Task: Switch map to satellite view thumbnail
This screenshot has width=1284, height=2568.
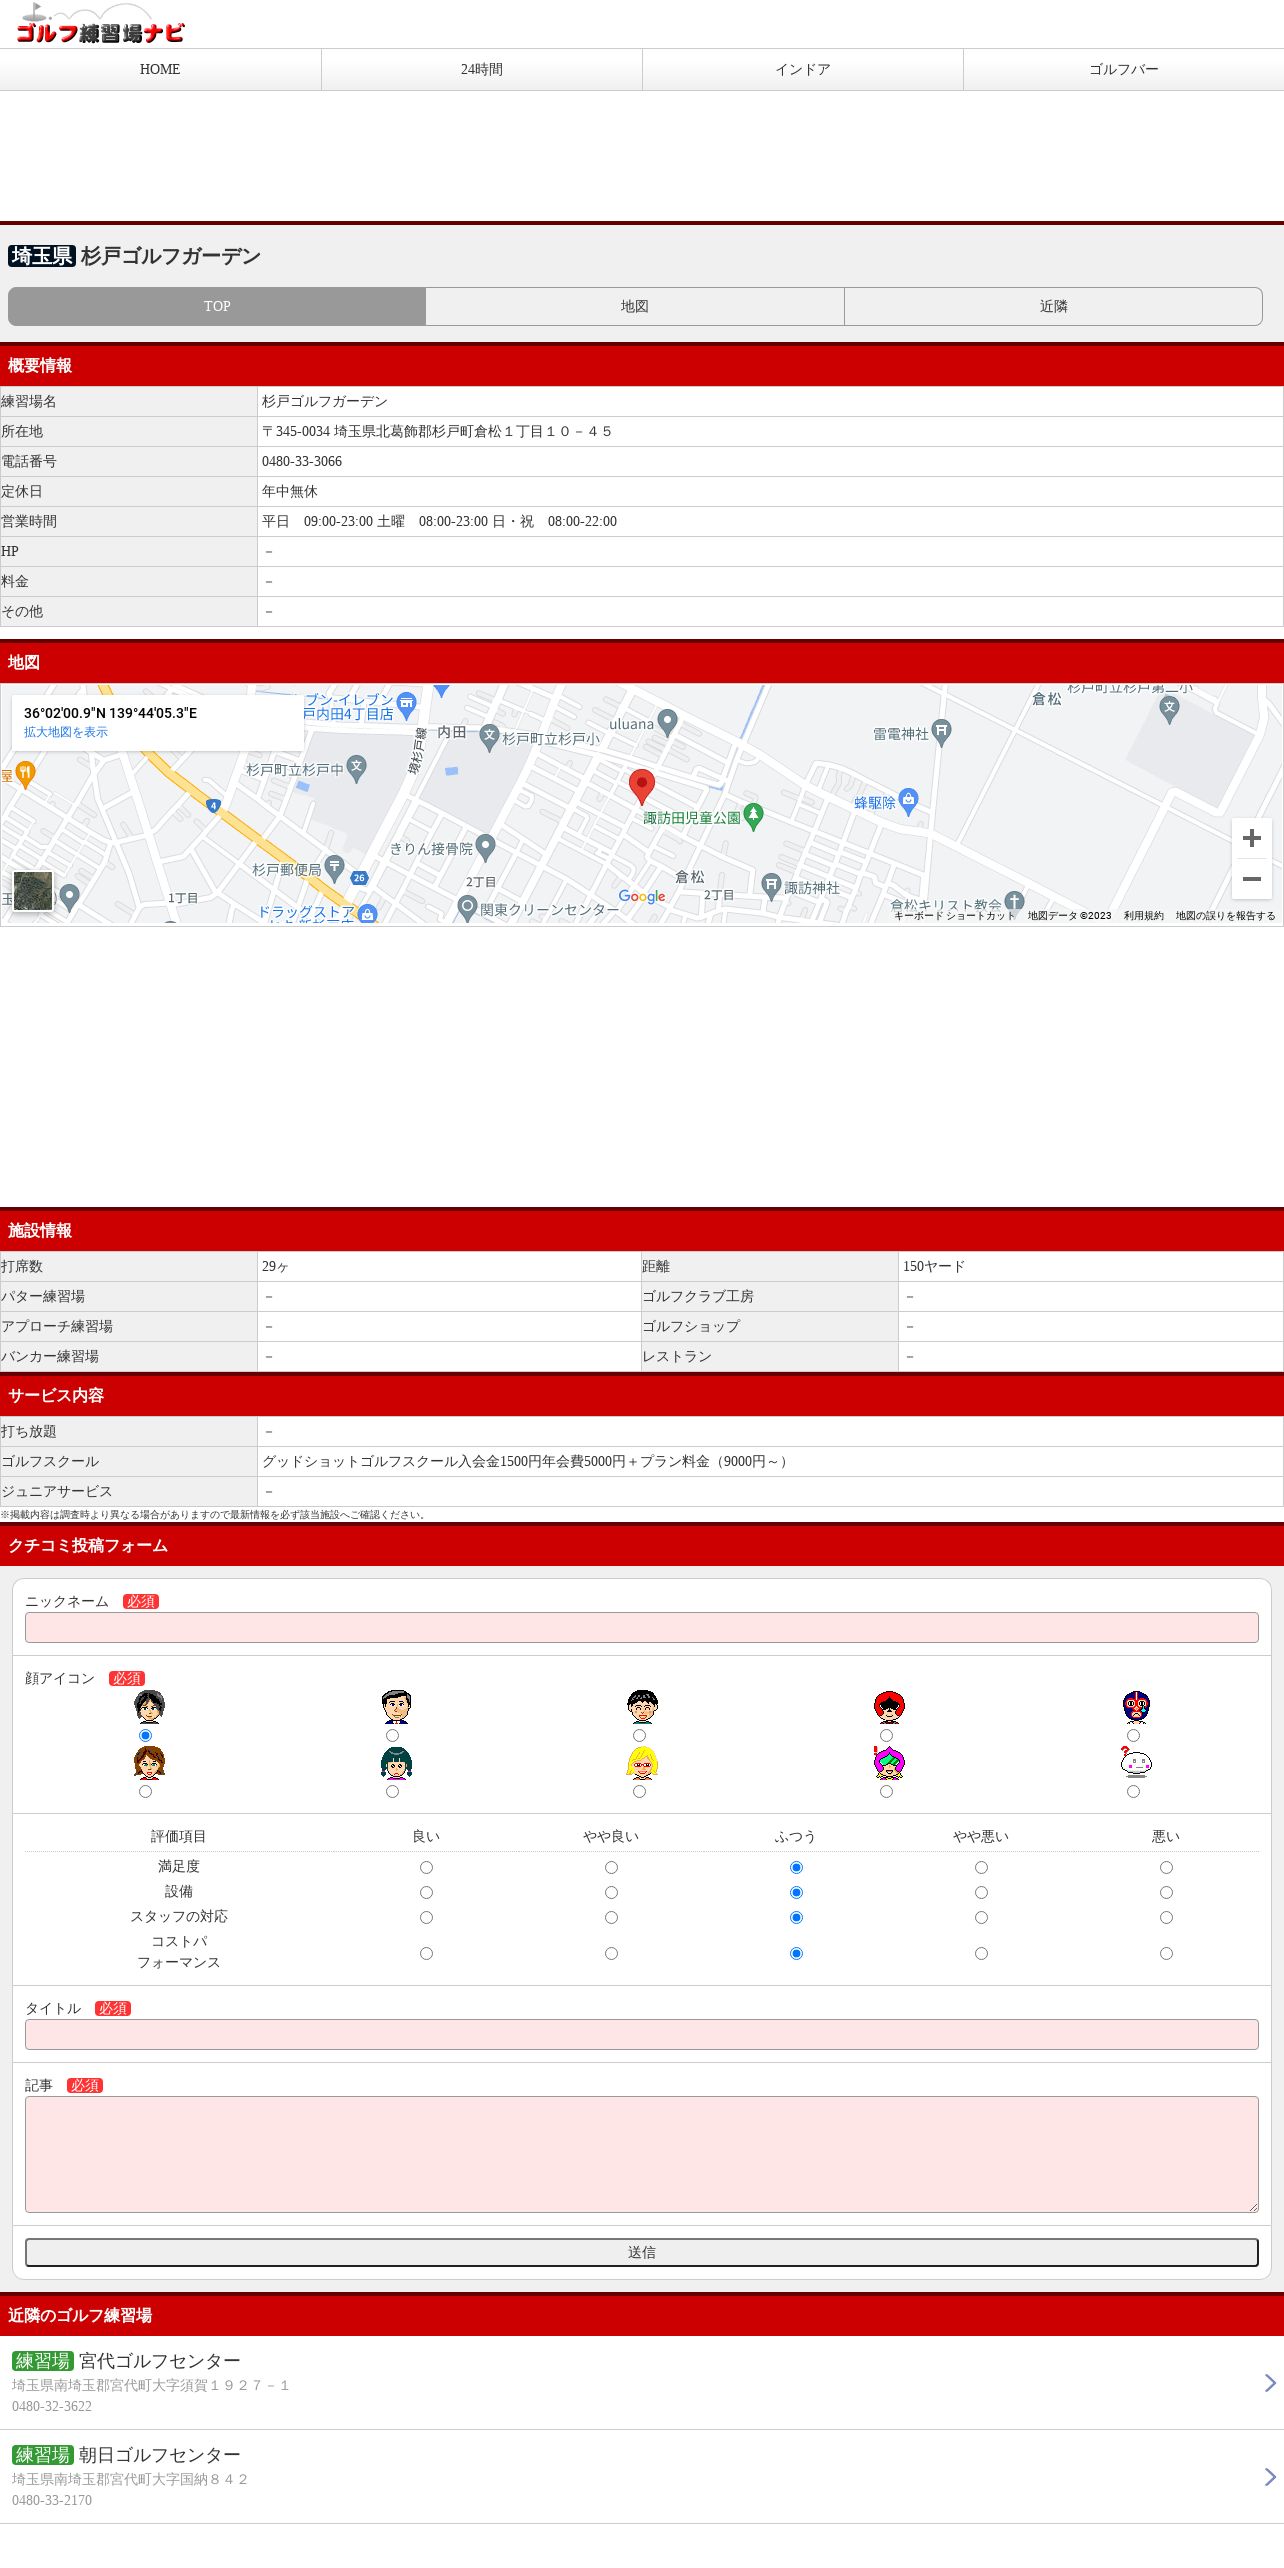Action: (x=33, y=891)
